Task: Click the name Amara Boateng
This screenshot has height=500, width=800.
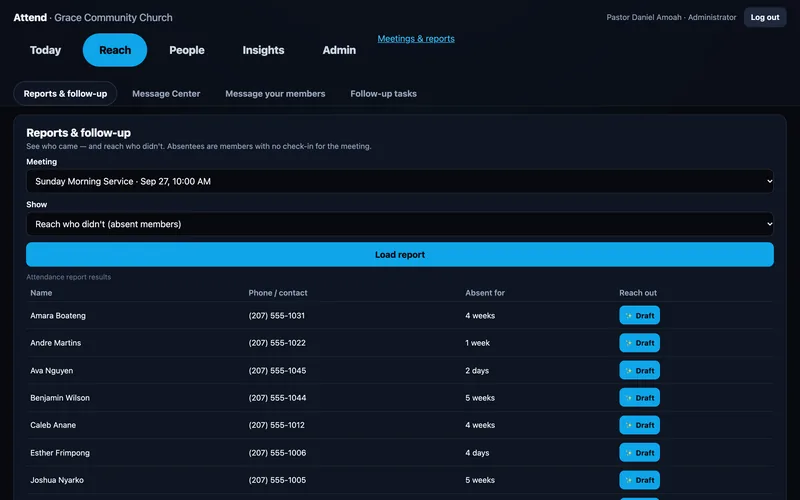Action: 58,316
